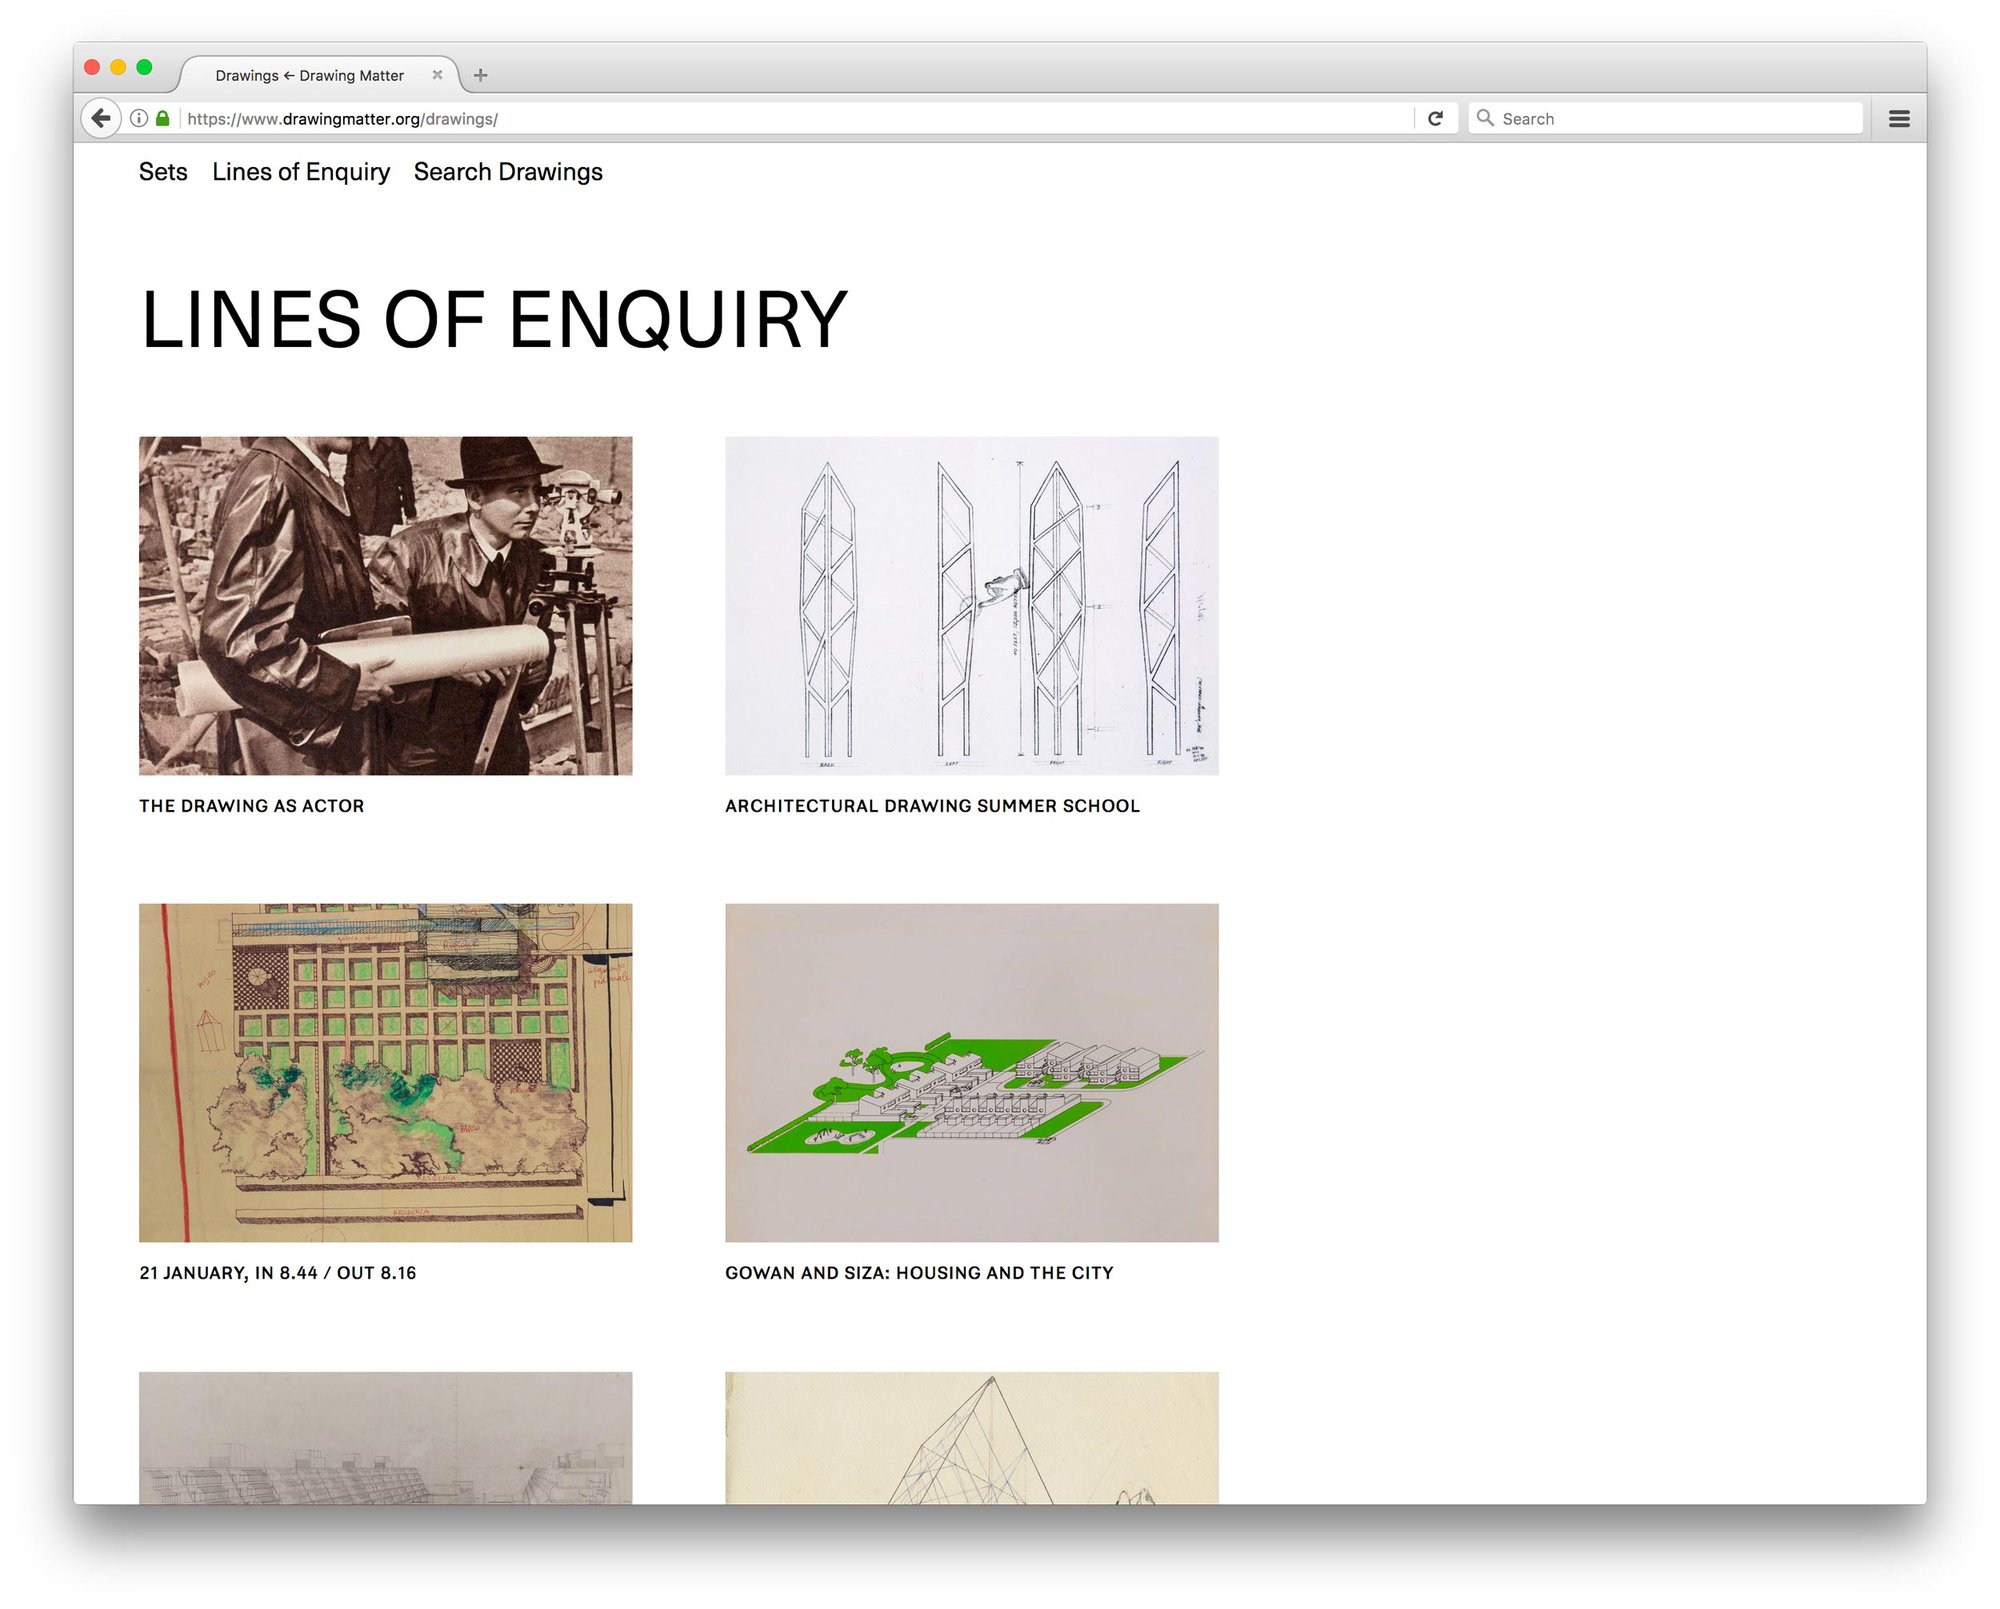Open the Lines of Enquiry navigation link

click(301, 172)
